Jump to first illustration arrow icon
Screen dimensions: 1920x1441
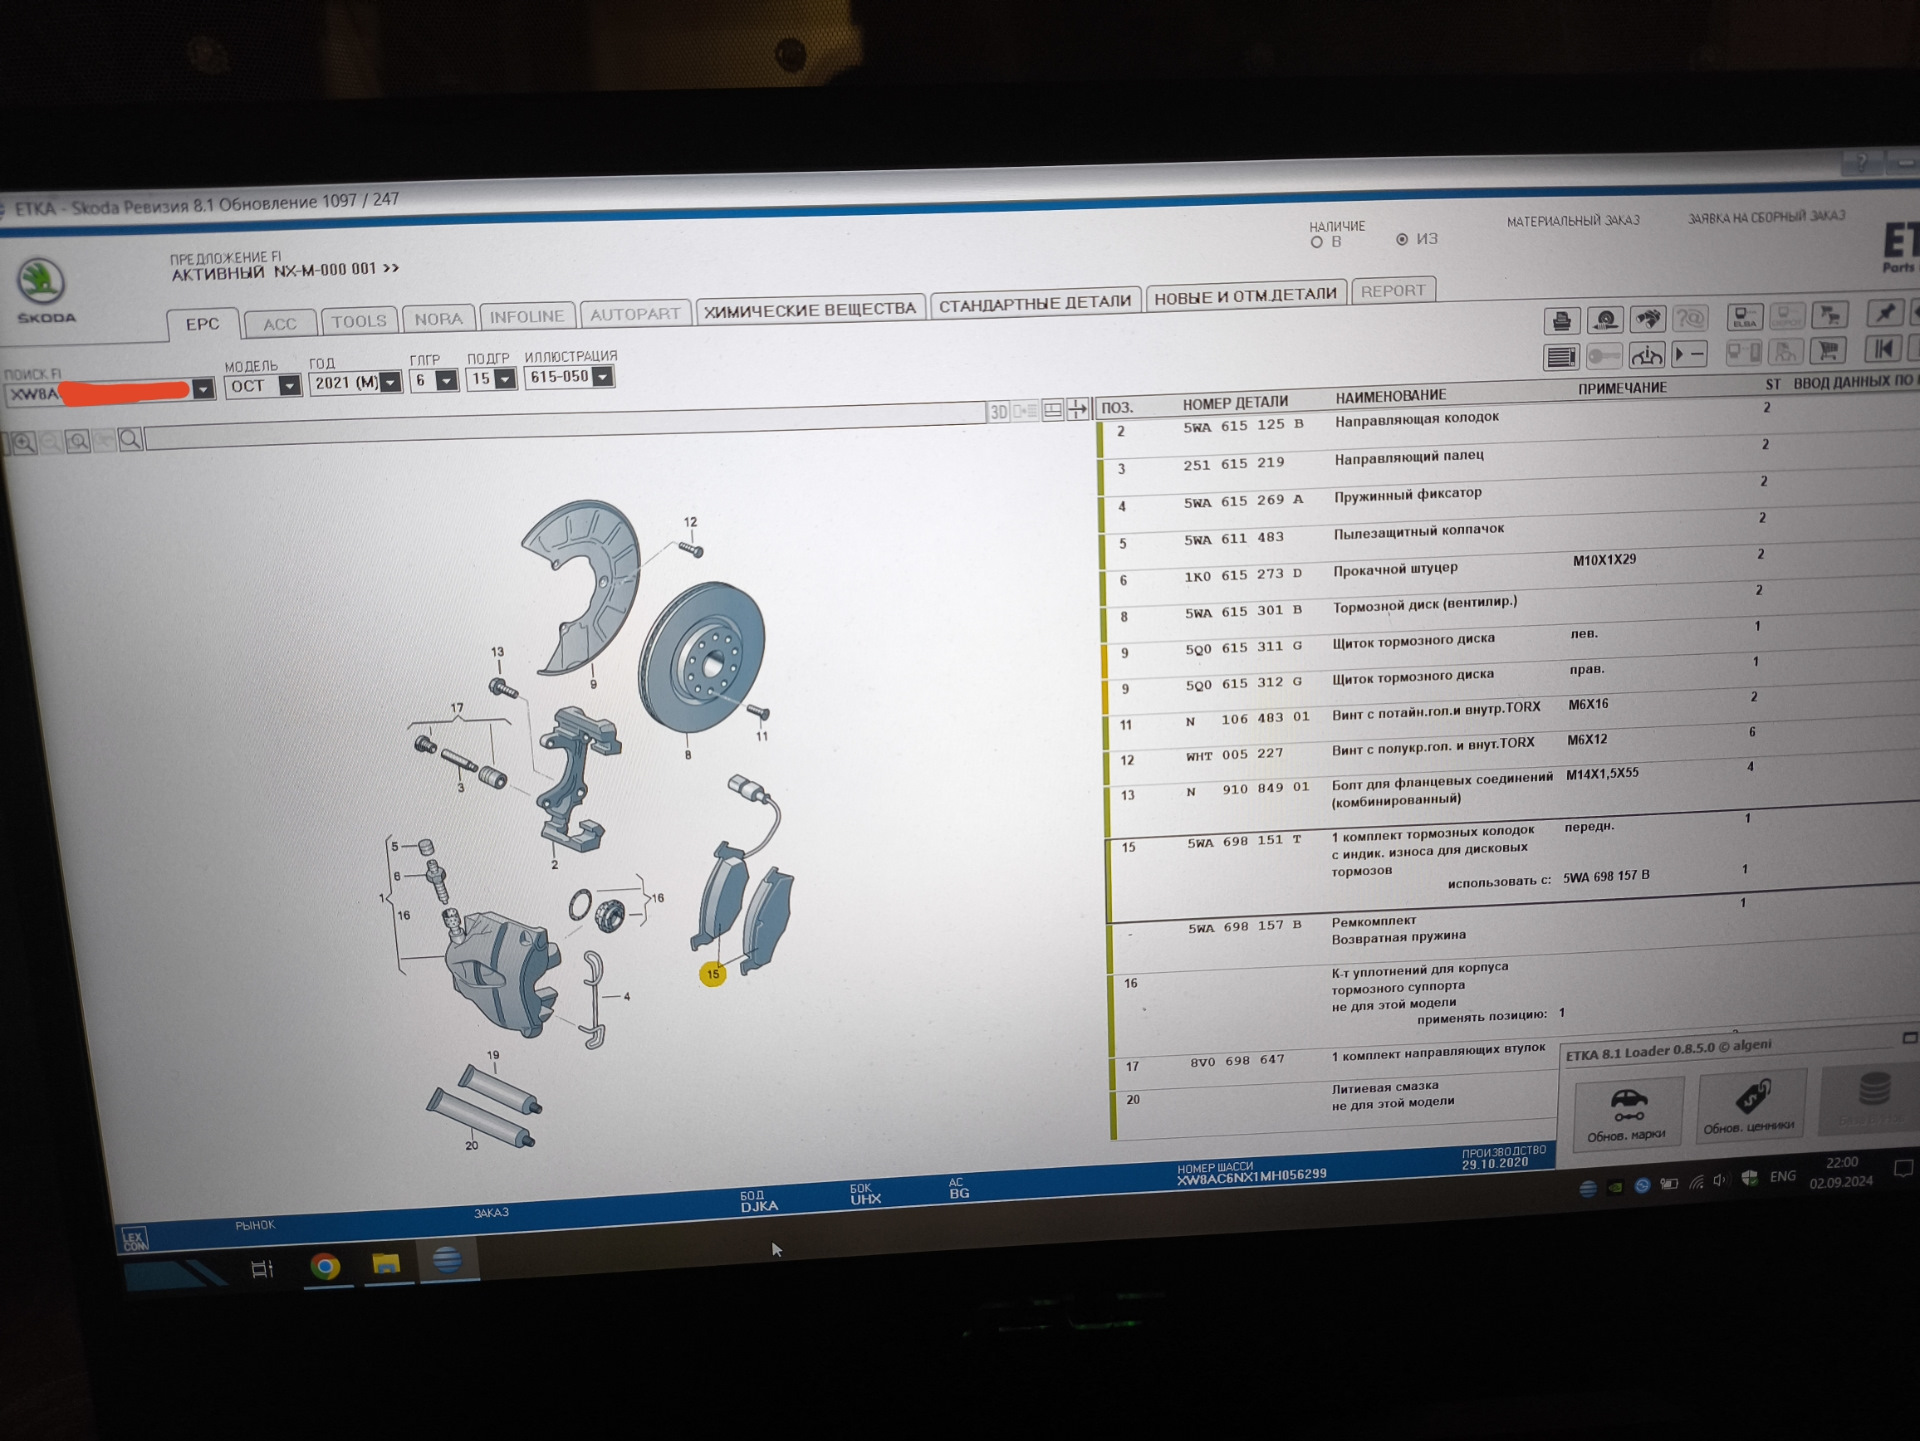point(1883,348)
